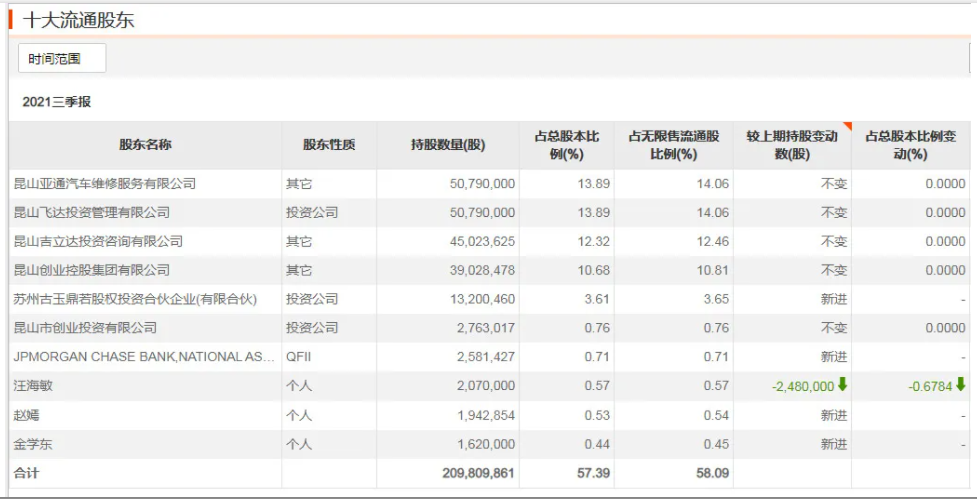The width and height of the screenshot is (977, 499).
Task: Open shareholder 昆山亚通汽车维修服务有限公司
Action: point(104,184)
